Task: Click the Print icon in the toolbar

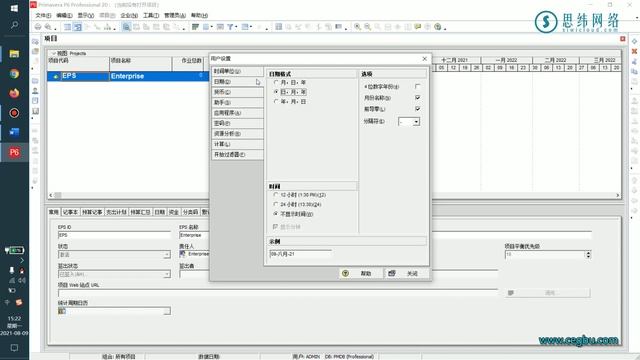Action: pos(38,27)
